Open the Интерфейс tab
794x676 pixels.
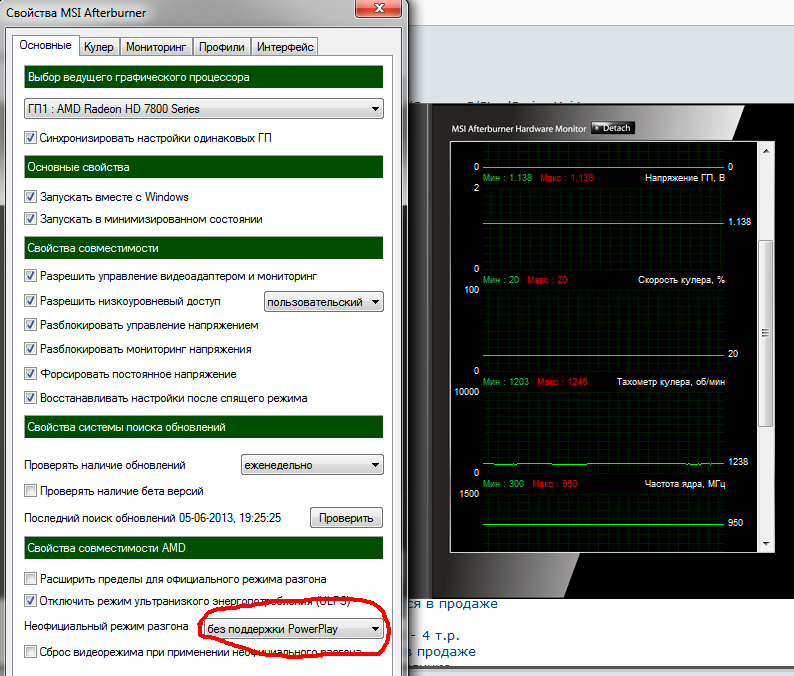(x=285, y=47)
